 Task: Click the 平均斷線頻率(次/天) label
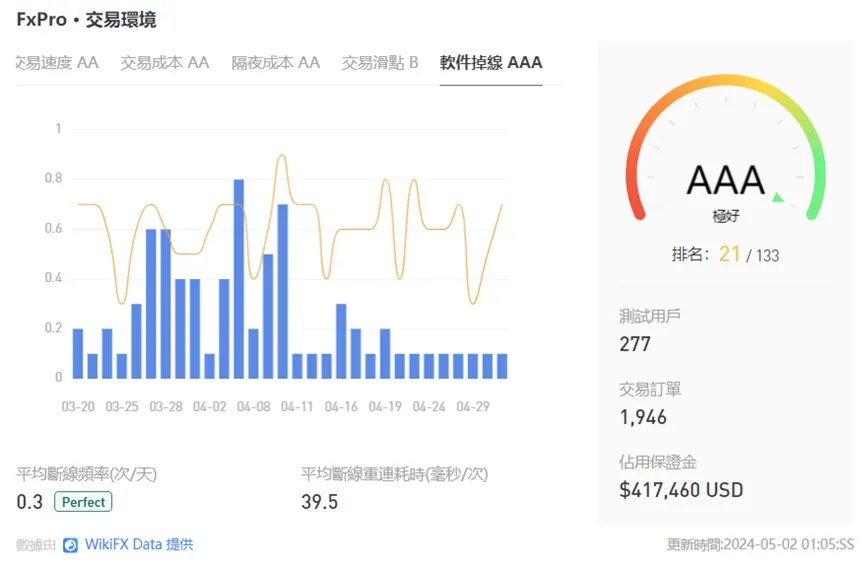[x=87, y=474]
